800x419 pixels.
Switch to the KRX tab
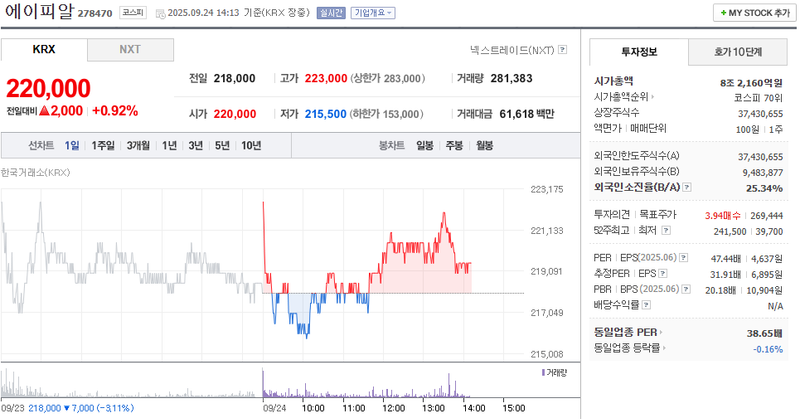pos(44,50)
